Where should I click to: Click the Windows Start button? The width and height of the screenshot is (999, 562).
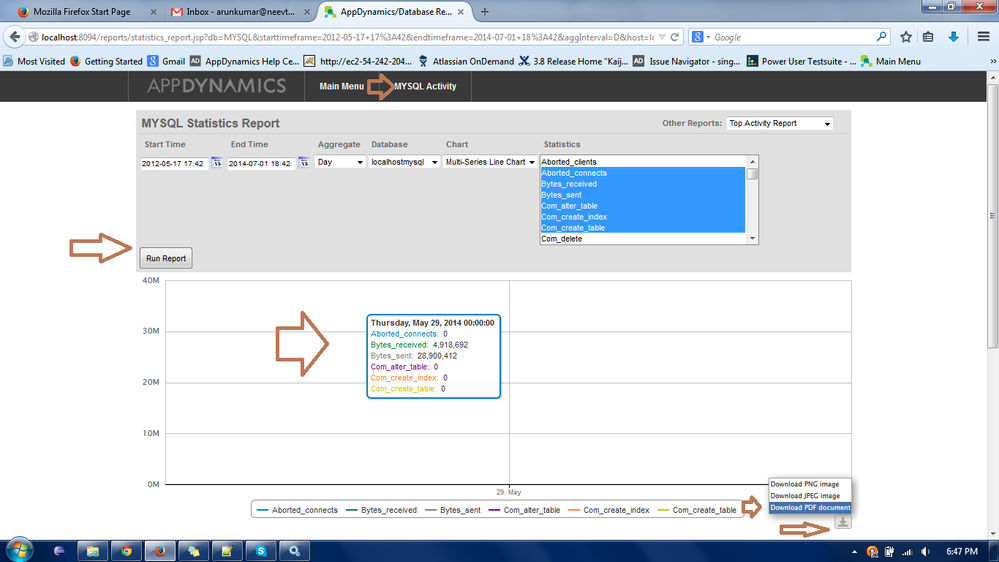pos(19,549)
